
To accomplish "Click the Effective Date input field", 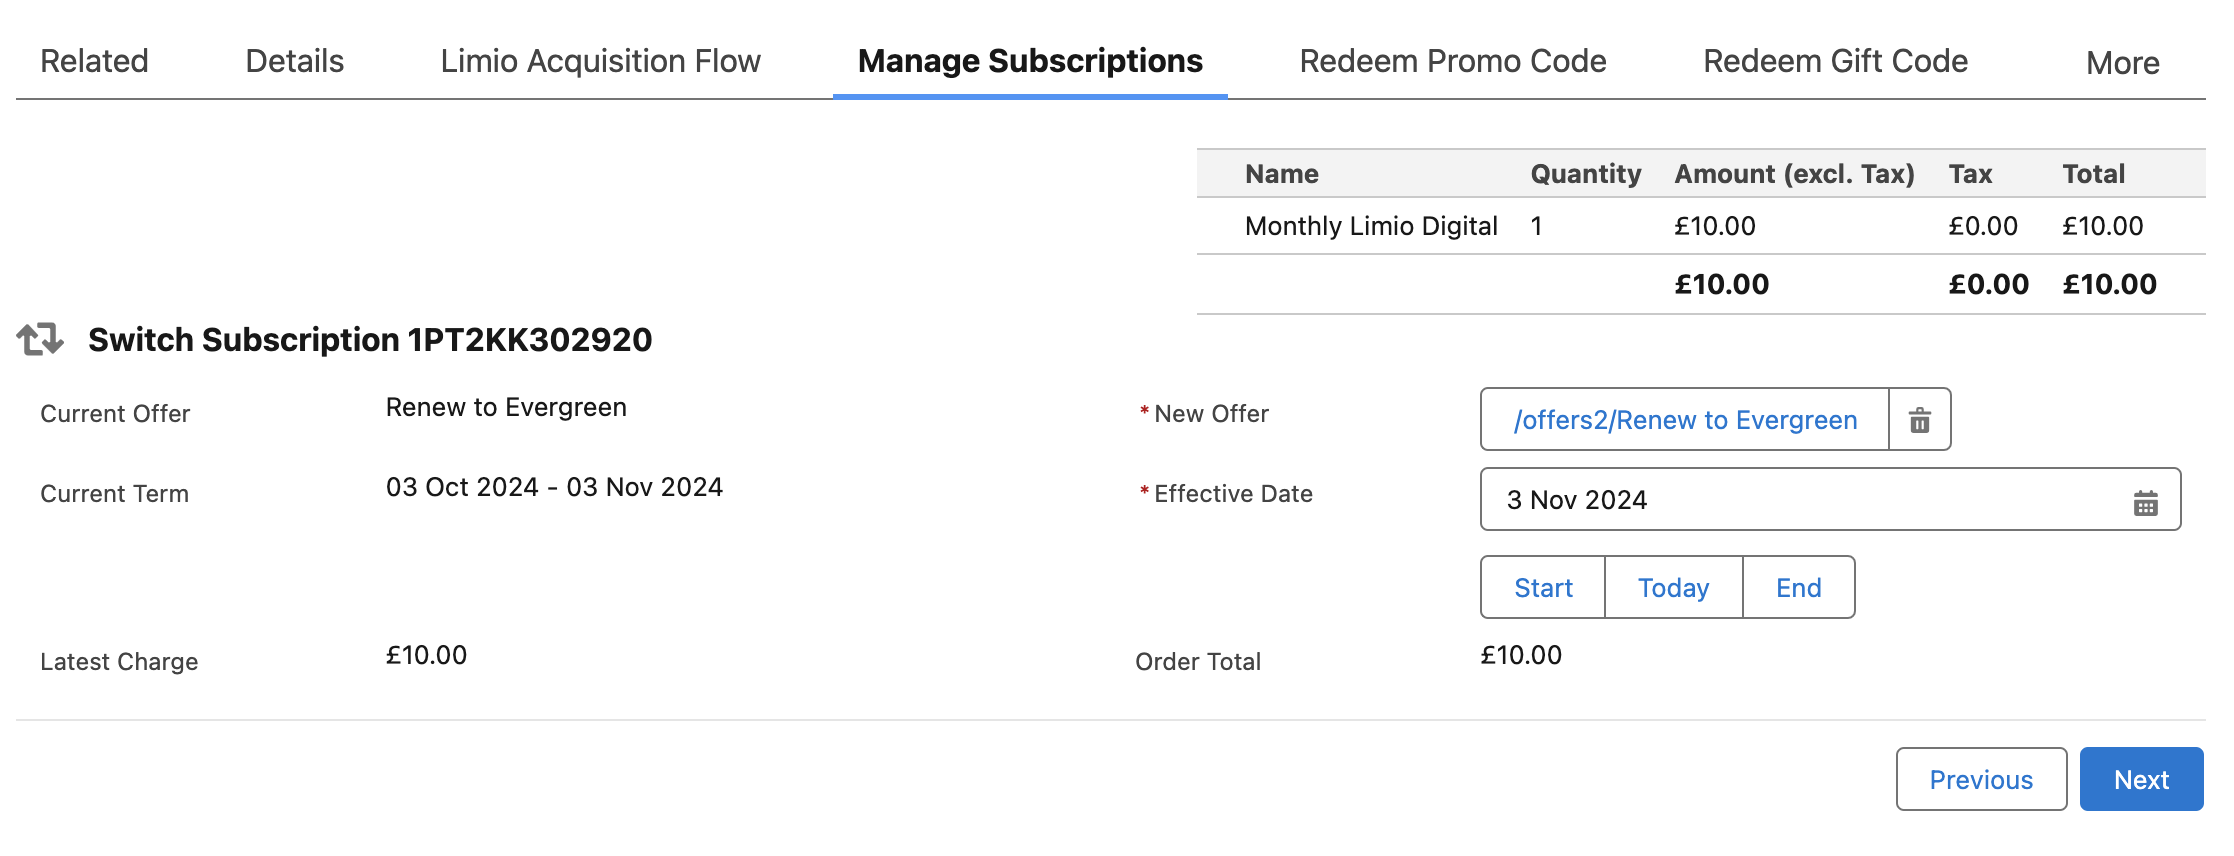I will (x=1830, y=499).
